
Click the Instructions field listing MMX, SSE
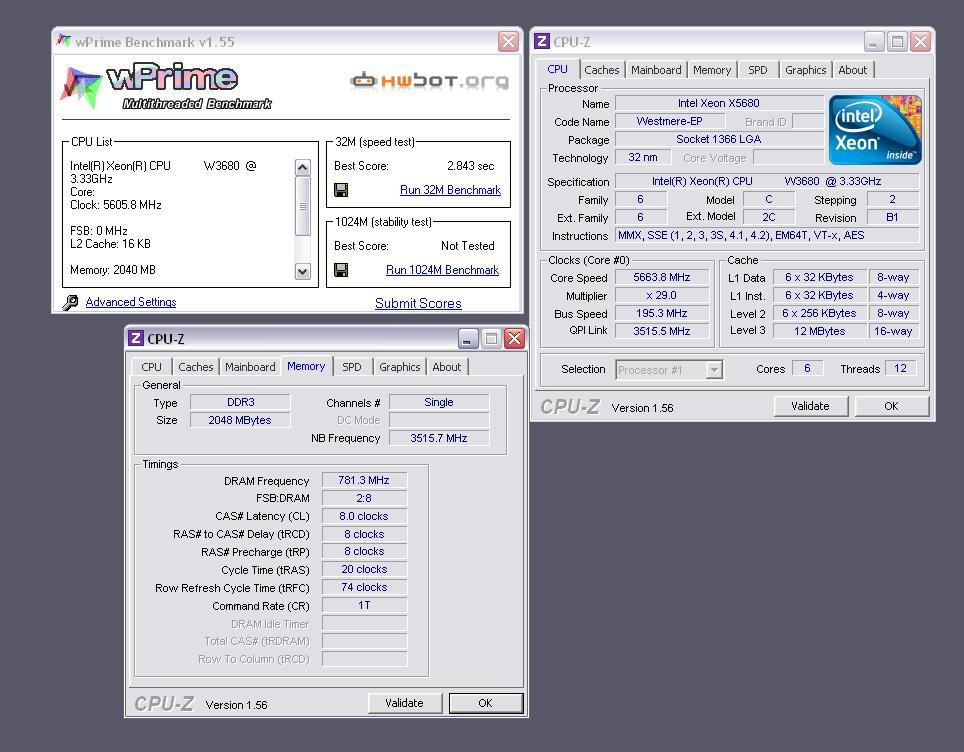(767, 235)
